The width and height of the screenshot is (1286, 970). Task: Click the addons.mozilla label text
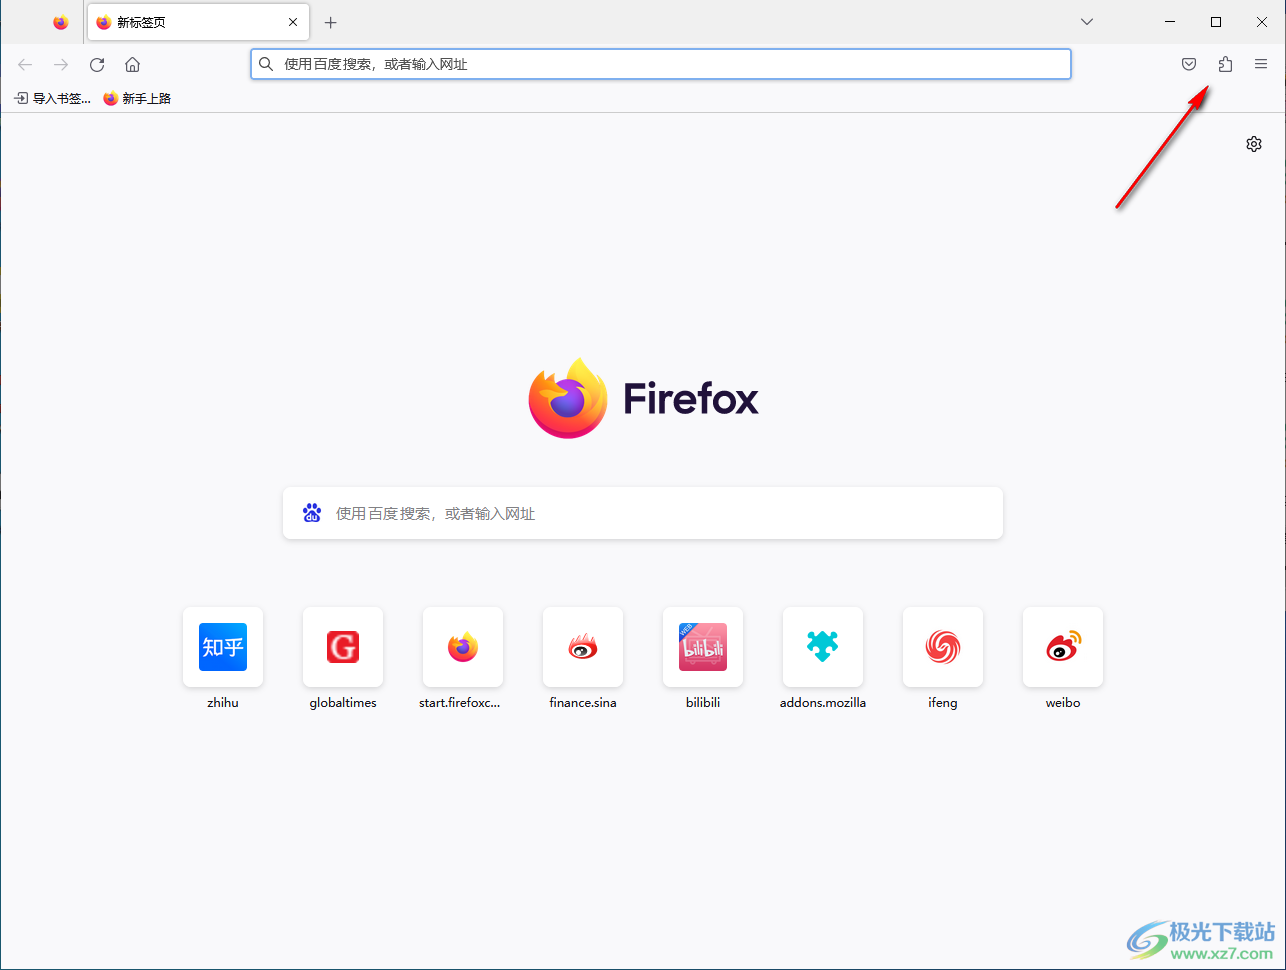pyautogui.click(x=823, y=703)
